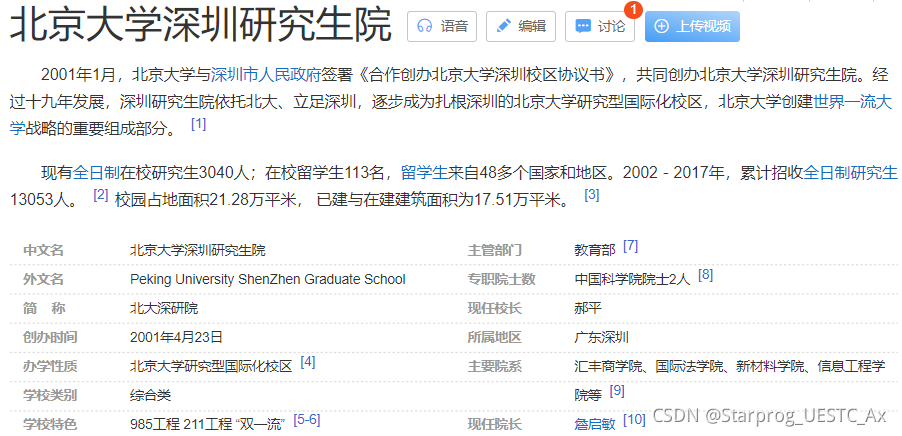This screenshot has width=902, height=436.
Task: Jump to reference [10] beside 詹启敏
Action: [x=635, y=420]
